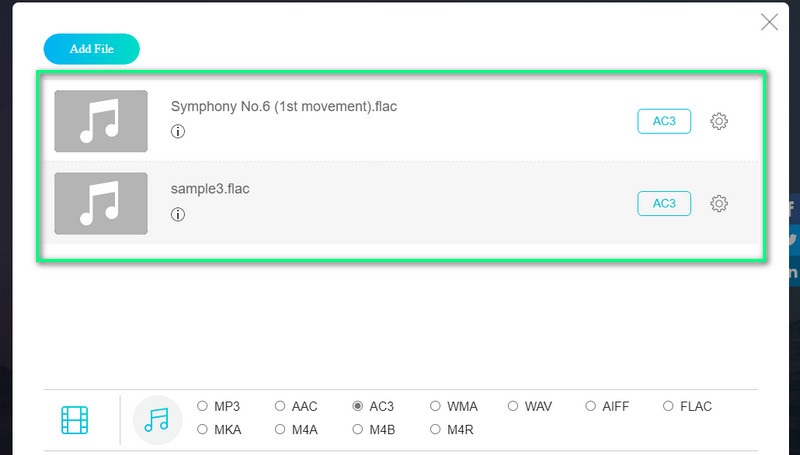Screen dimensions: 800x455
Task: Pick FLAC as output format
Action: (668, 406)
